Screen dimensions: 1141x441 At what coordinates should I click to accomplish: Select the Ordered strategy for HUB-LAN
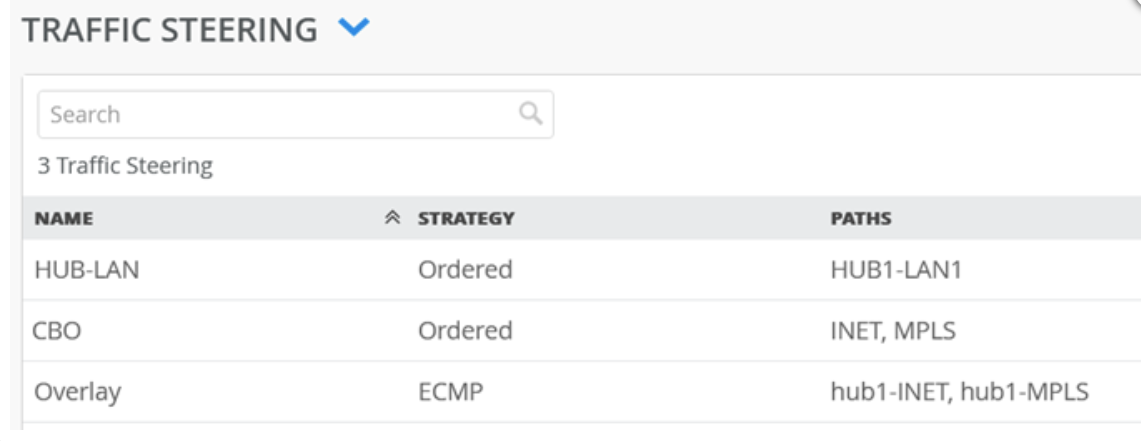[x=465, y=270]
